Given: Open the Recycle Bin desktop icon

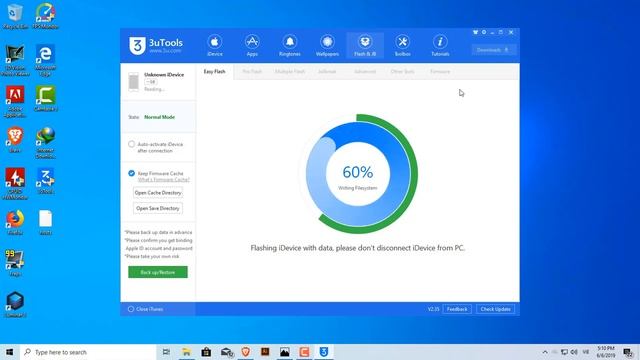Looking at the screenshot, I should coord(16,17).
